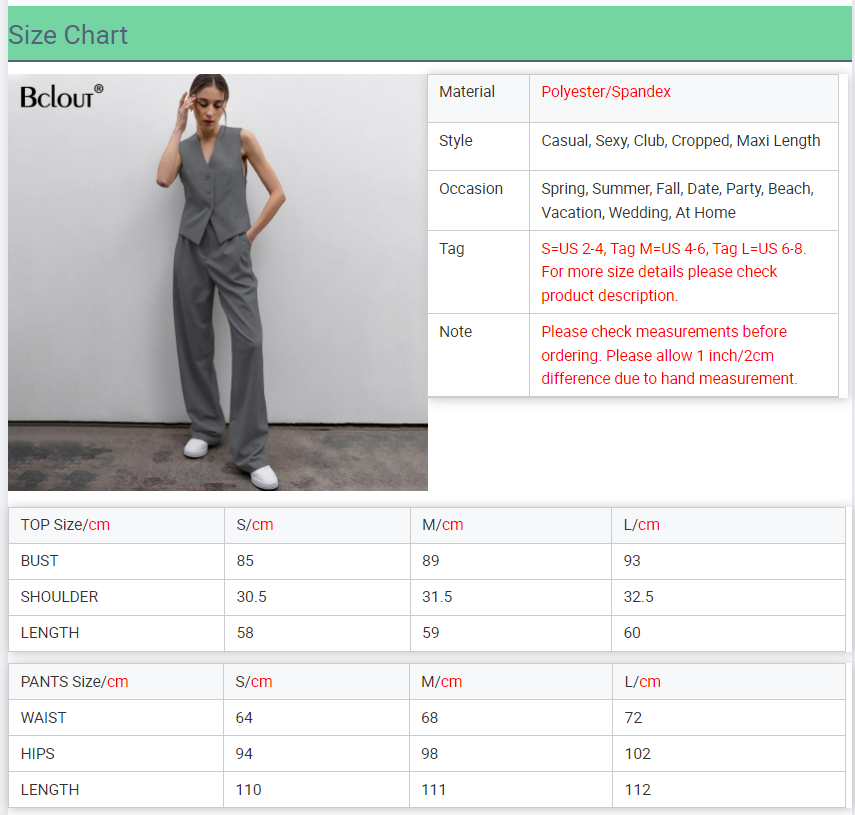Click the Casual, Sexy, Club style text

pos(680,141)
